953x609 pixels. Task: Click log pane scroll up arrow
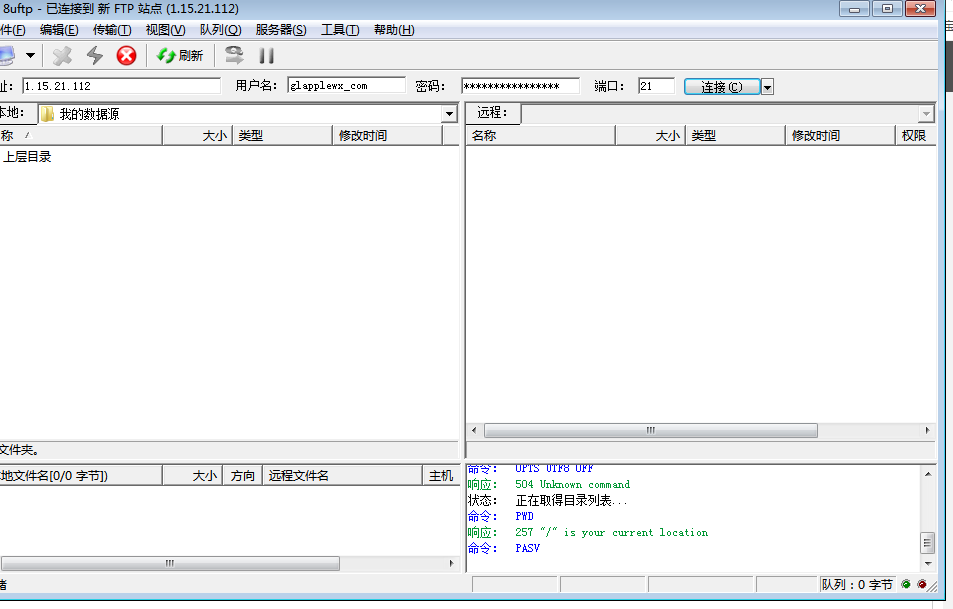(x=927, y=474)
